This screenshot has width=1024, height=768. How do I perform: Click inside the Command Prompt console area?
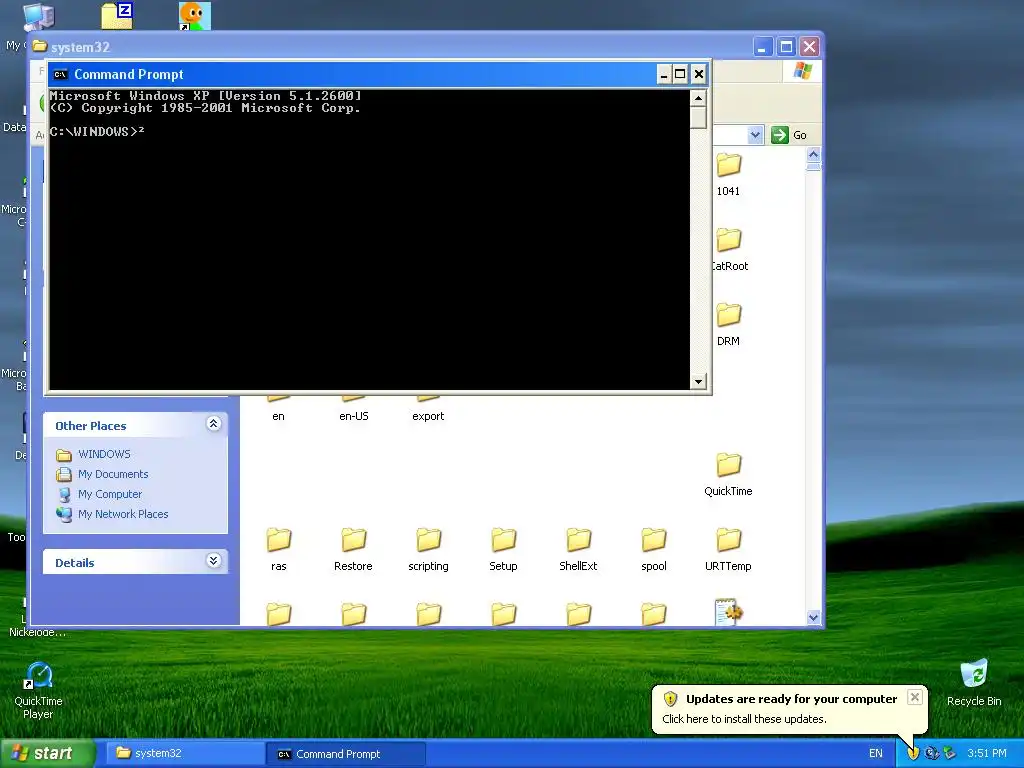coord(369,240)
